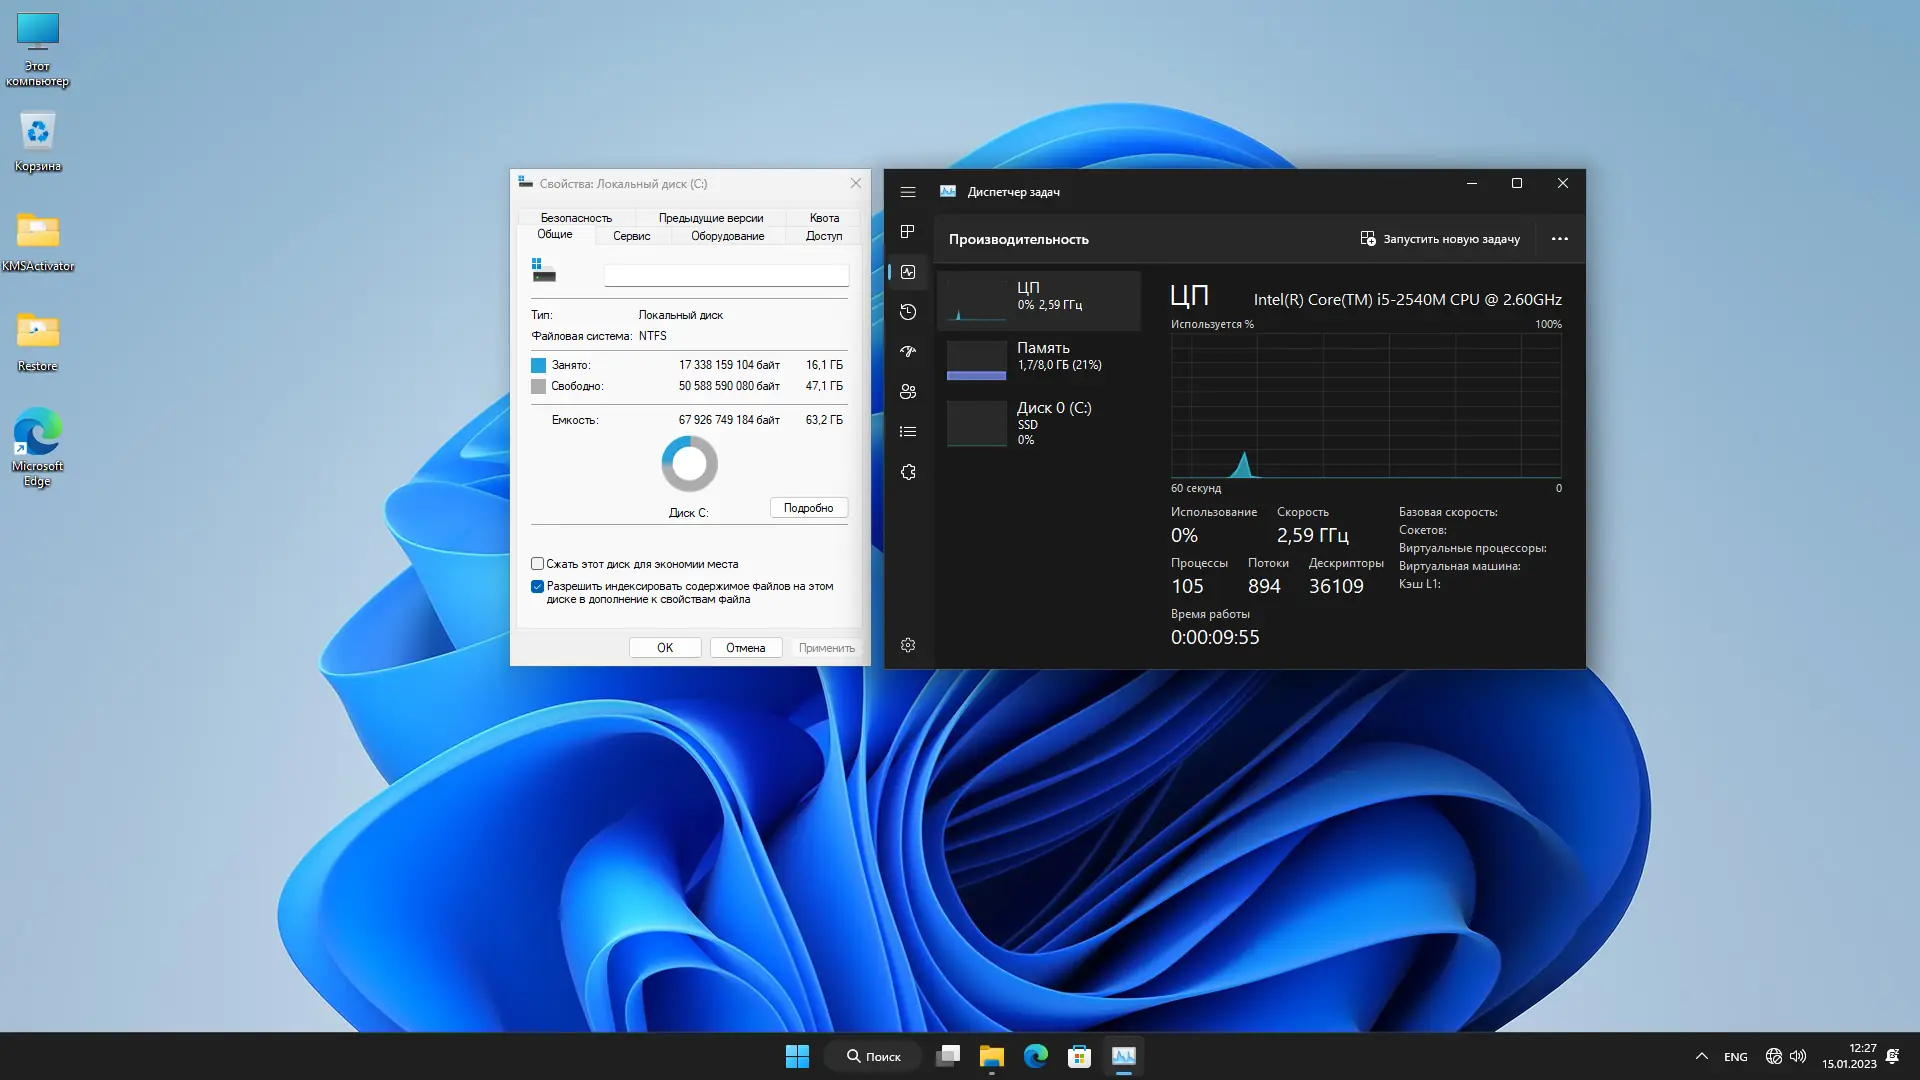Screen dimensions: 1920x1080
Task: Open the Task Manager hamburger navigation menu
Action: (907, 191)
